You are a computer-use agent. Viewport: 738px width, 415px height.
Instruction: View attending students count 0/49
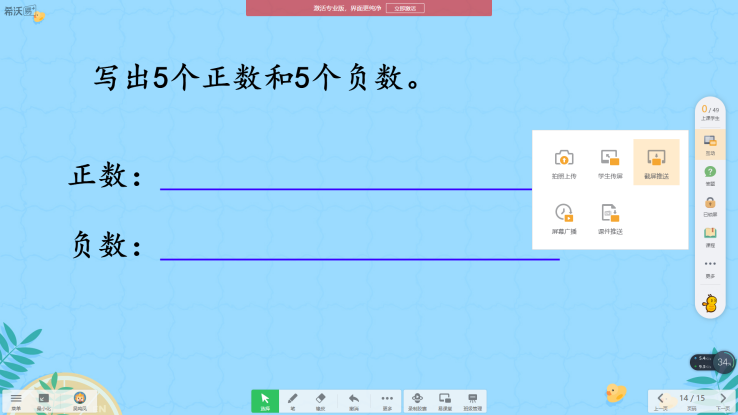710,113
